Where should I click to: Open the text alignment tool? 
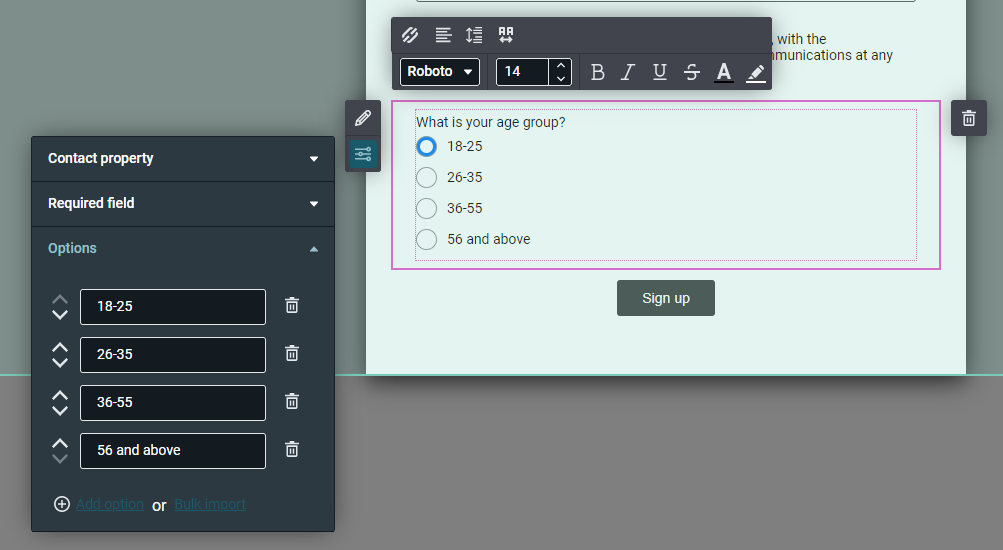click(443, 35)
